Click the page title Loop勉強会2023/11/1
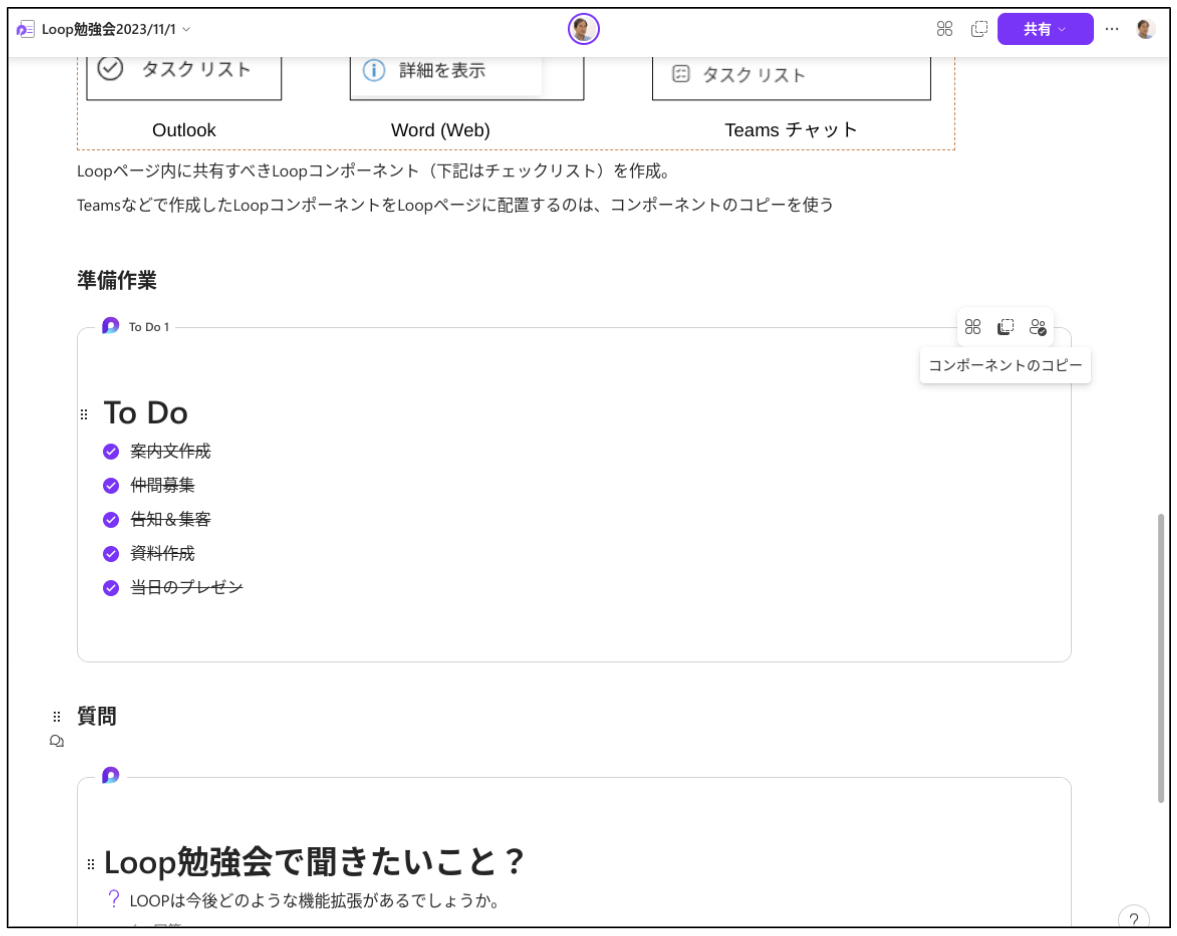Screen dimensions: 1177x936 pyautogui.click(x=108, y=29)
